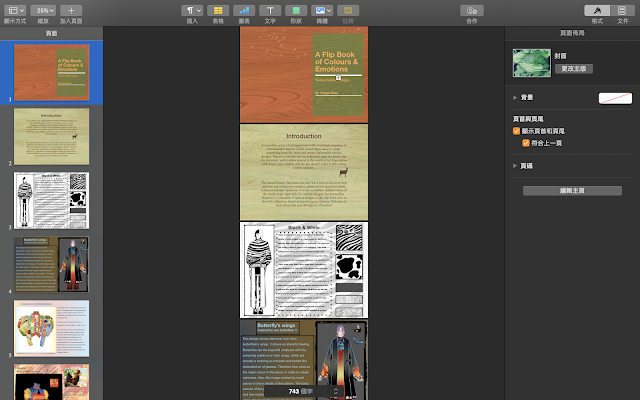This screenshot has height=400, width=640.
Task: Expand the Page Number (頁碼) section
Action: pyautogui.click(x=515, y=166)
